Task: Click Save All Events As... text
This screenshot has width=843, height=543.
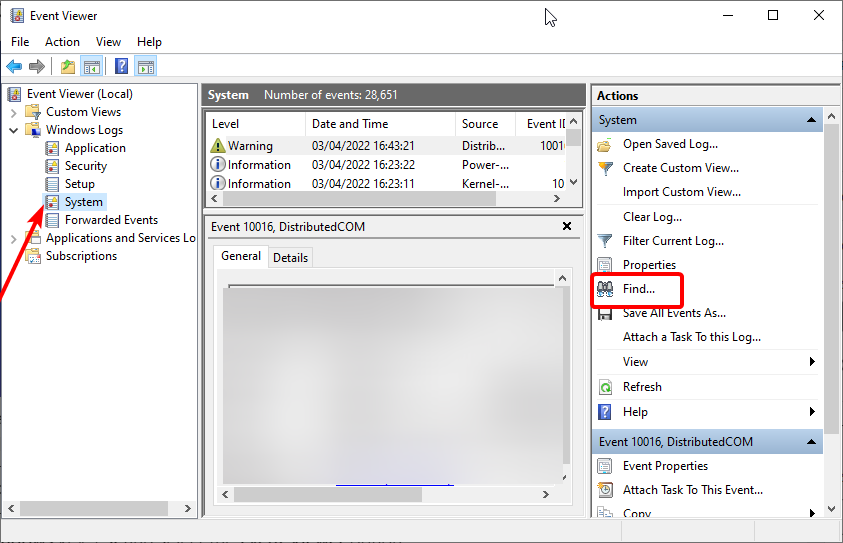Action: [674, 313]
